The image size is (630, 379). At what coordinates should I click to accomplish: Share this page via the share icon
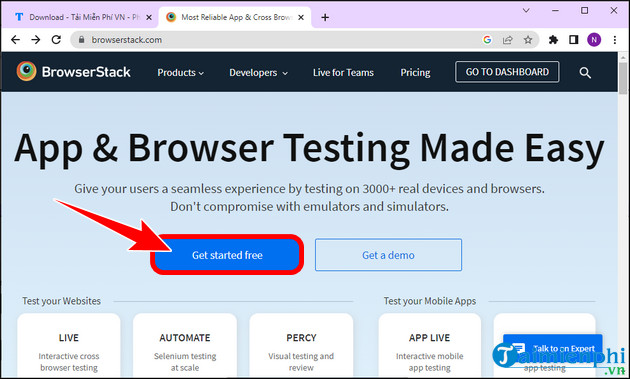tap(508, 39)
